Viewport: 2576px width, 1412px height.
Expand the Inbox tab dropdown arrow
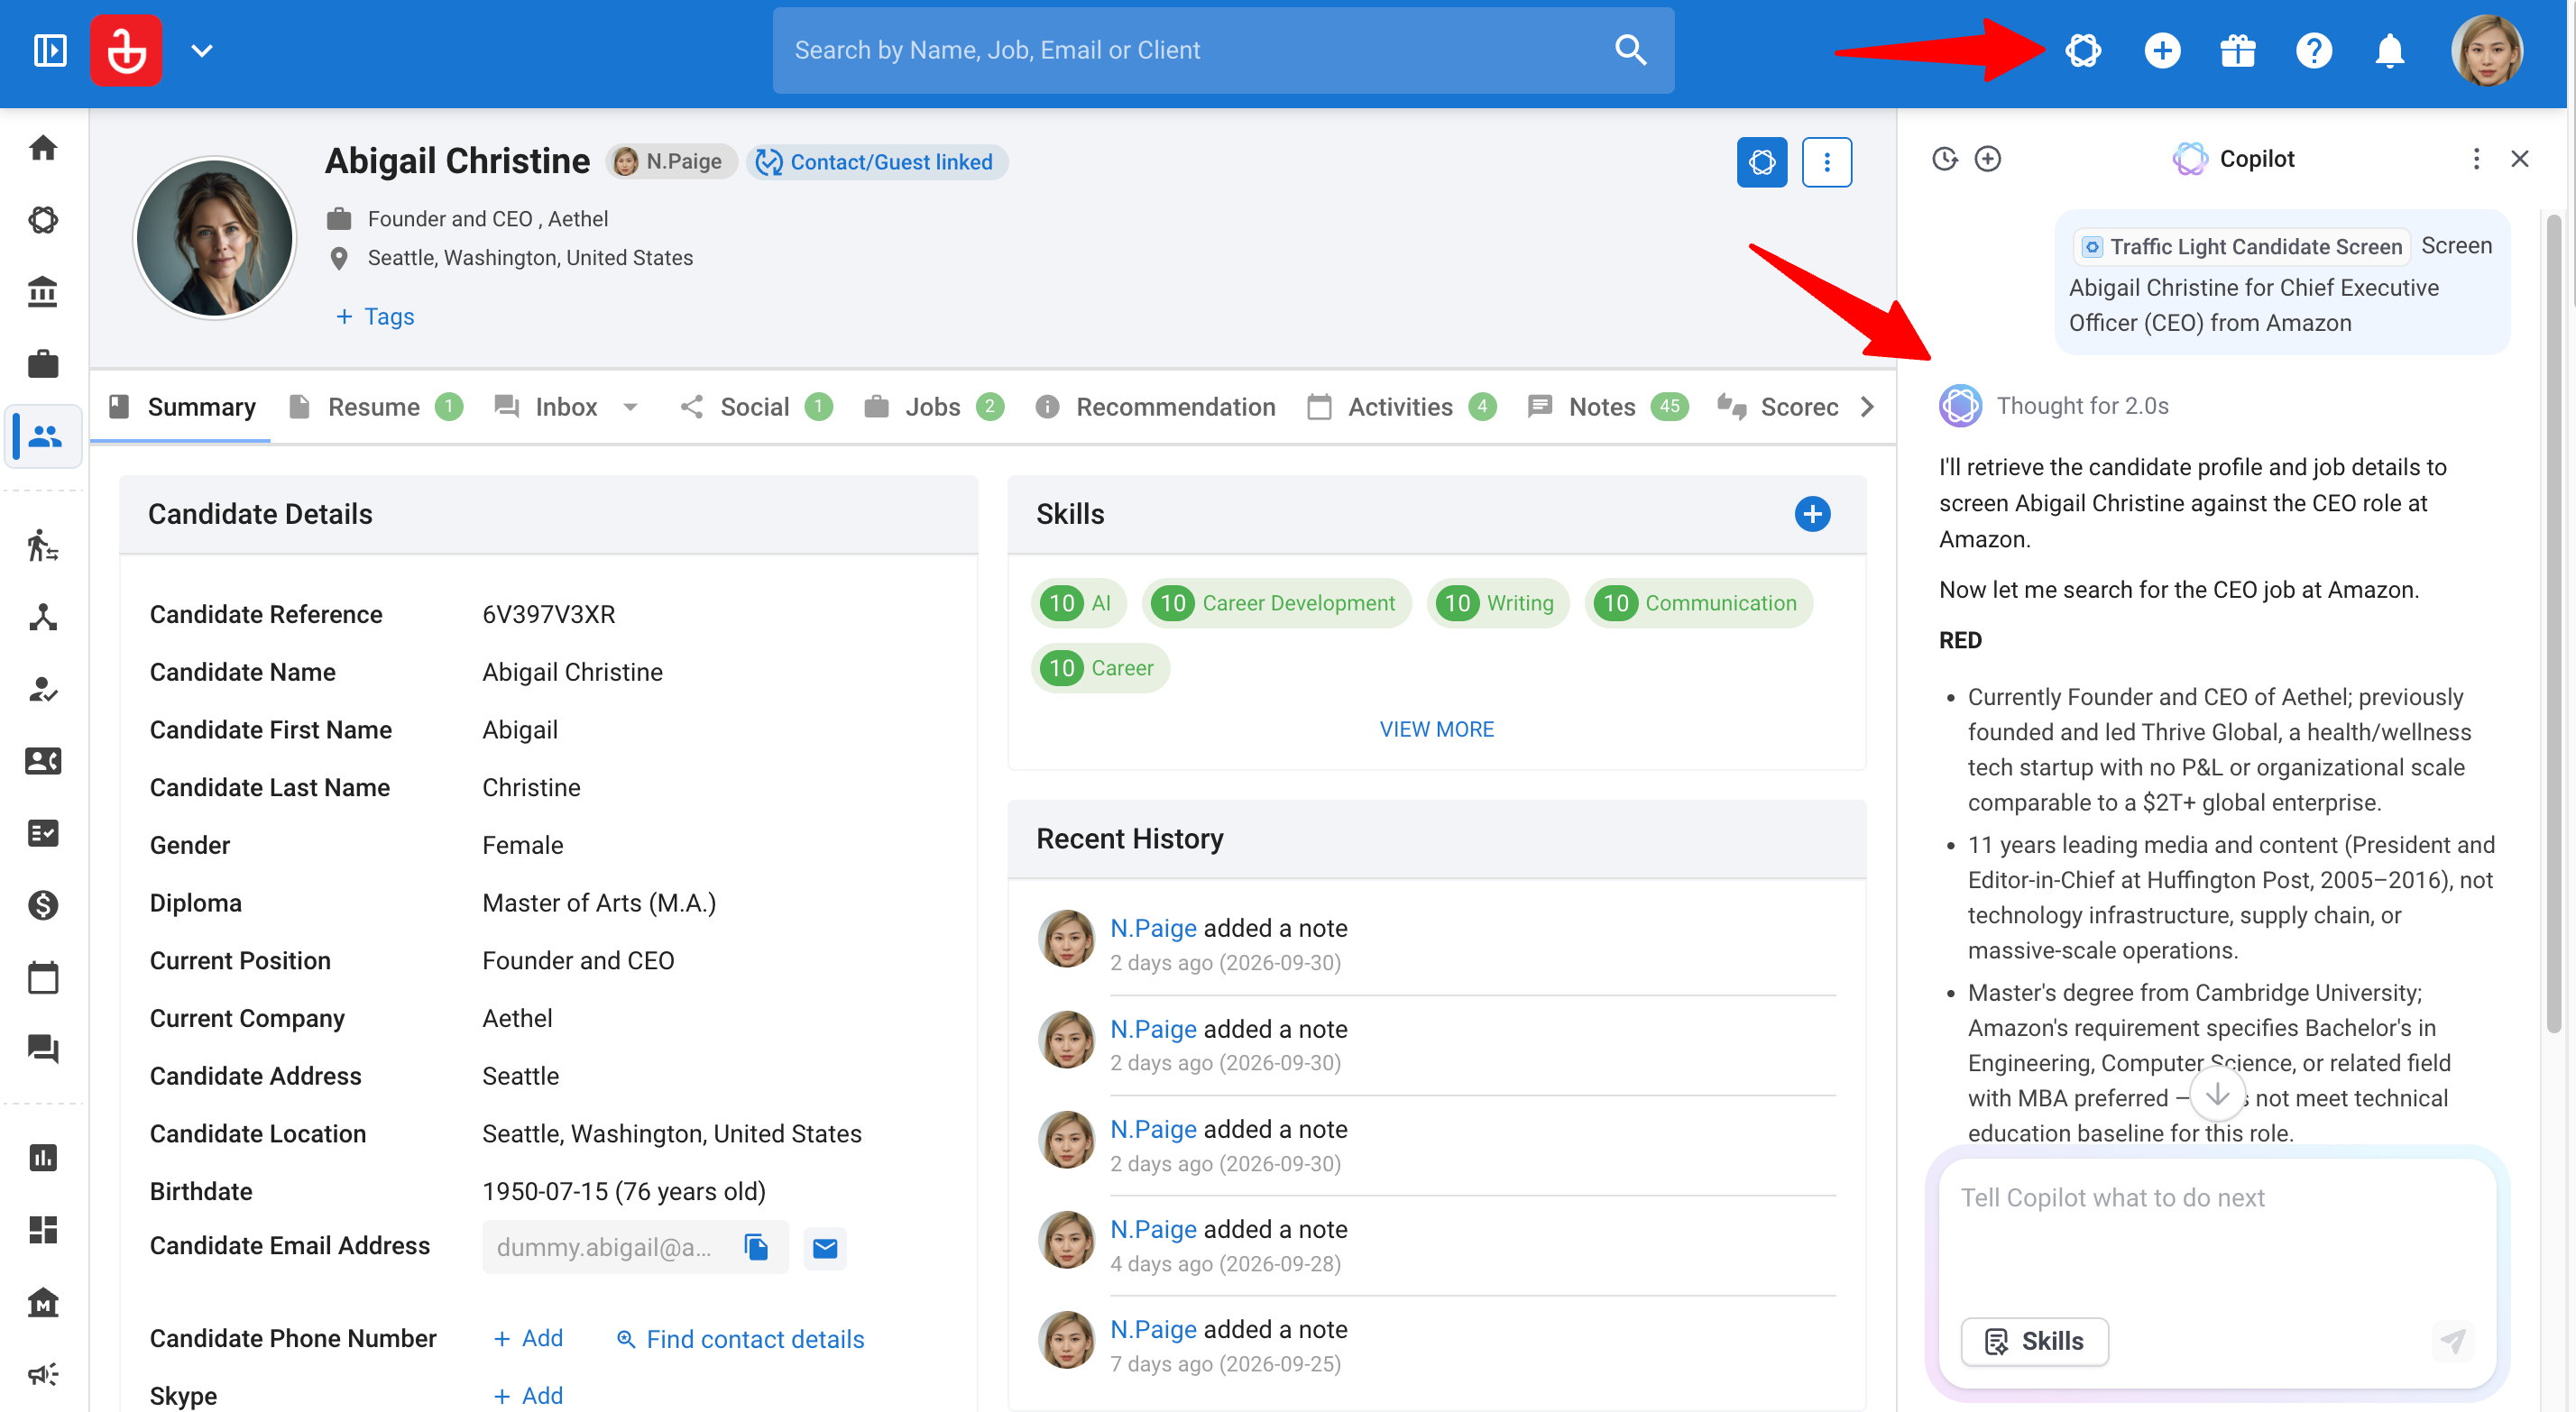630,407
